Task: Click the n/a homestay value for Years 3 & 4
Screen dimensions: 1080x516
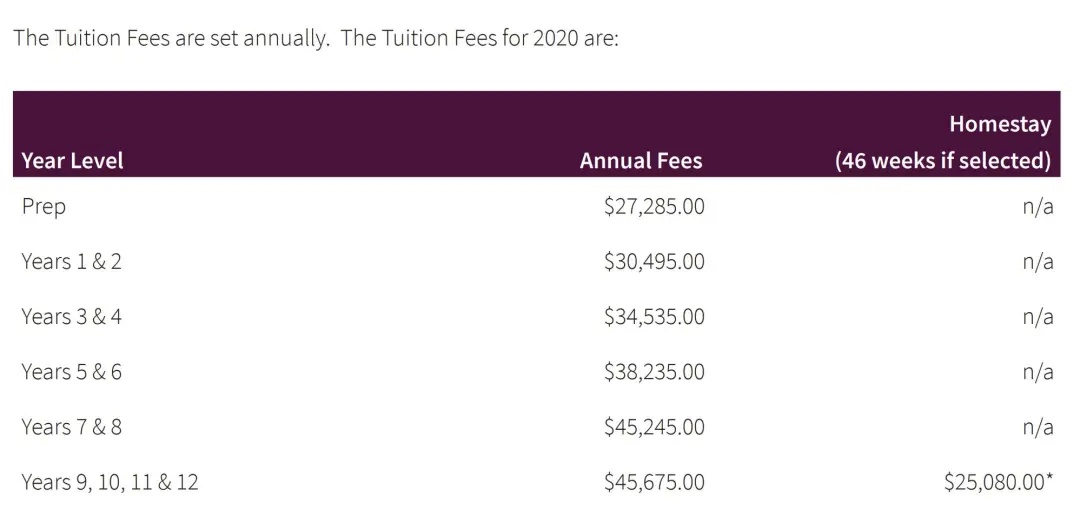Action: (1038, 317)
